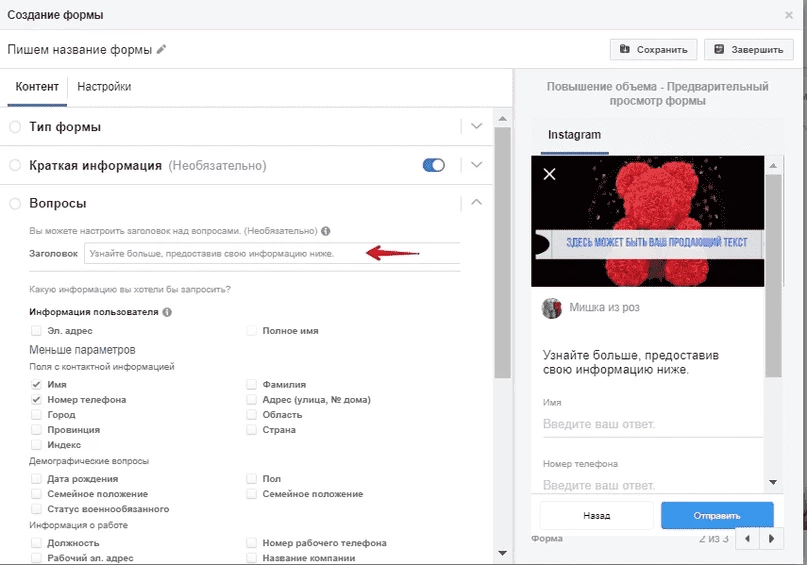Click scroll-up arrow in Instagram preview
This screenshot has height=565, width=807.
click(773, 166)
